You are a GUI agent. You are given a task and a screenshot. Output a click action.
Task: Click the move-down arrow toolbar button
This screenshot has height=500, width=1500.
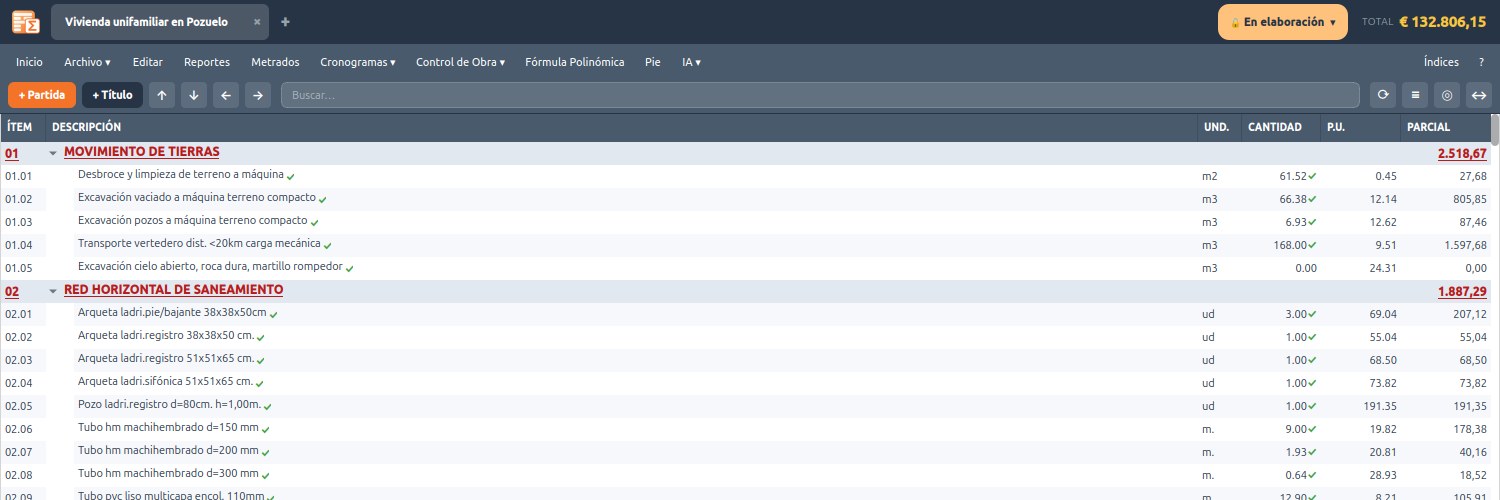tap(194, 95)
